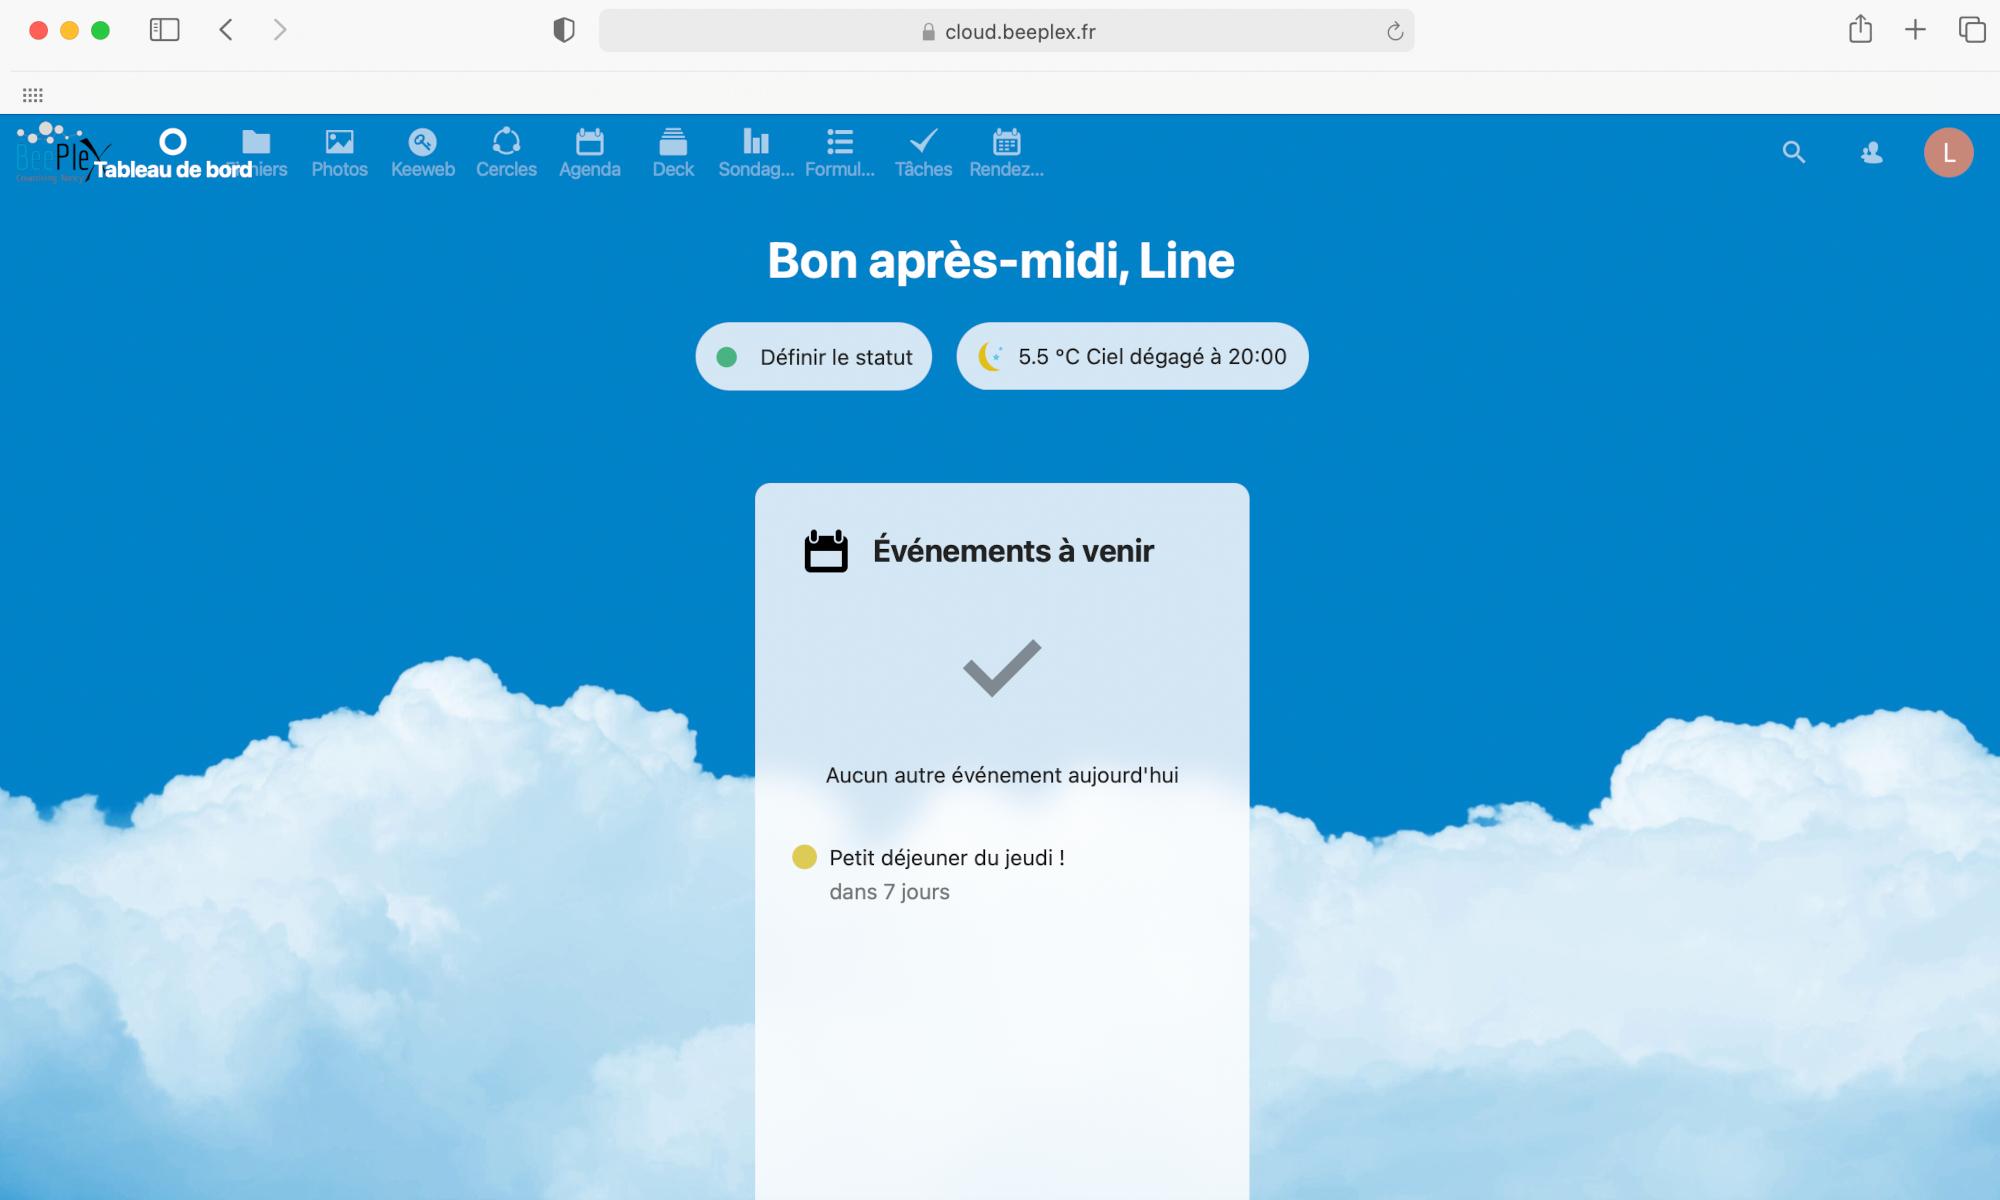Click the browser address bar
The image size is (2000, 1200).
[1006, 31]
